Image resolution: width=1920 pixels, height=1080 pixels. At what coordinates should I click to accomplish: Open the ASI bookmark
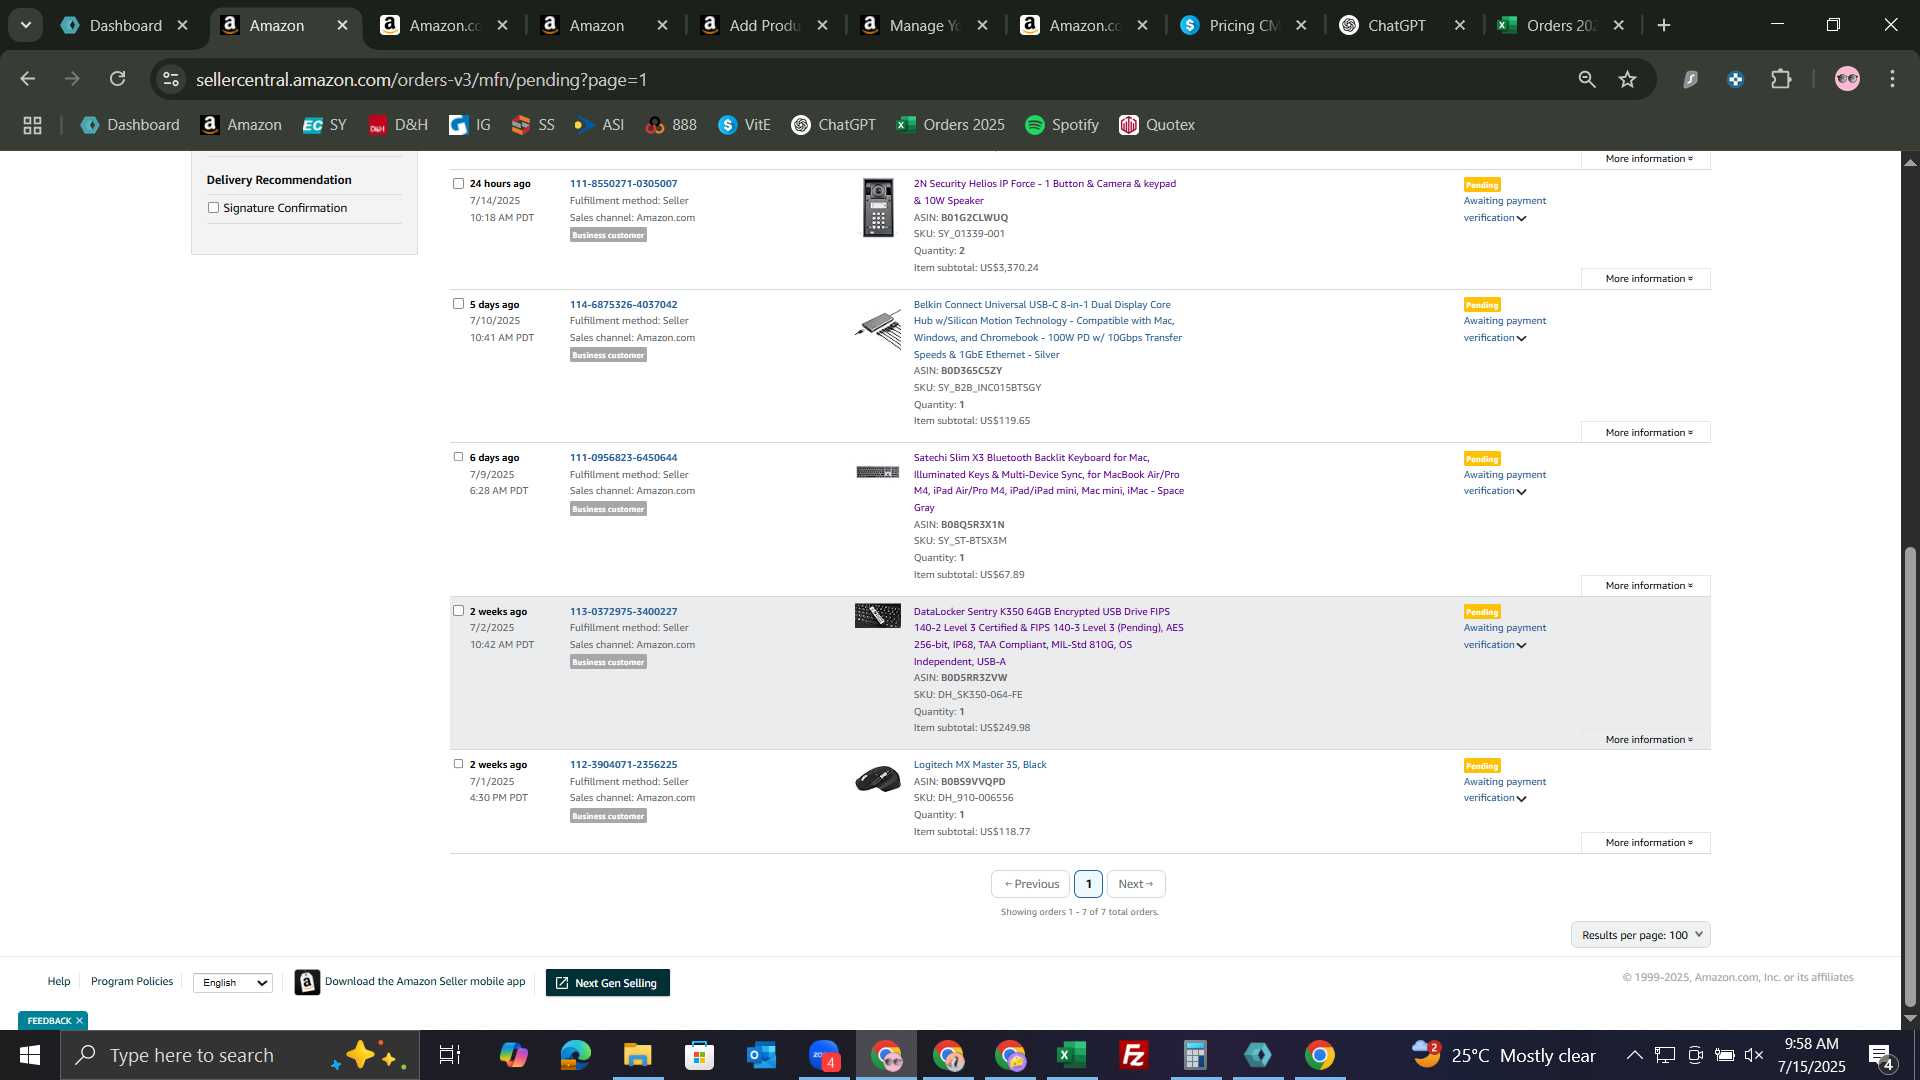599,125
